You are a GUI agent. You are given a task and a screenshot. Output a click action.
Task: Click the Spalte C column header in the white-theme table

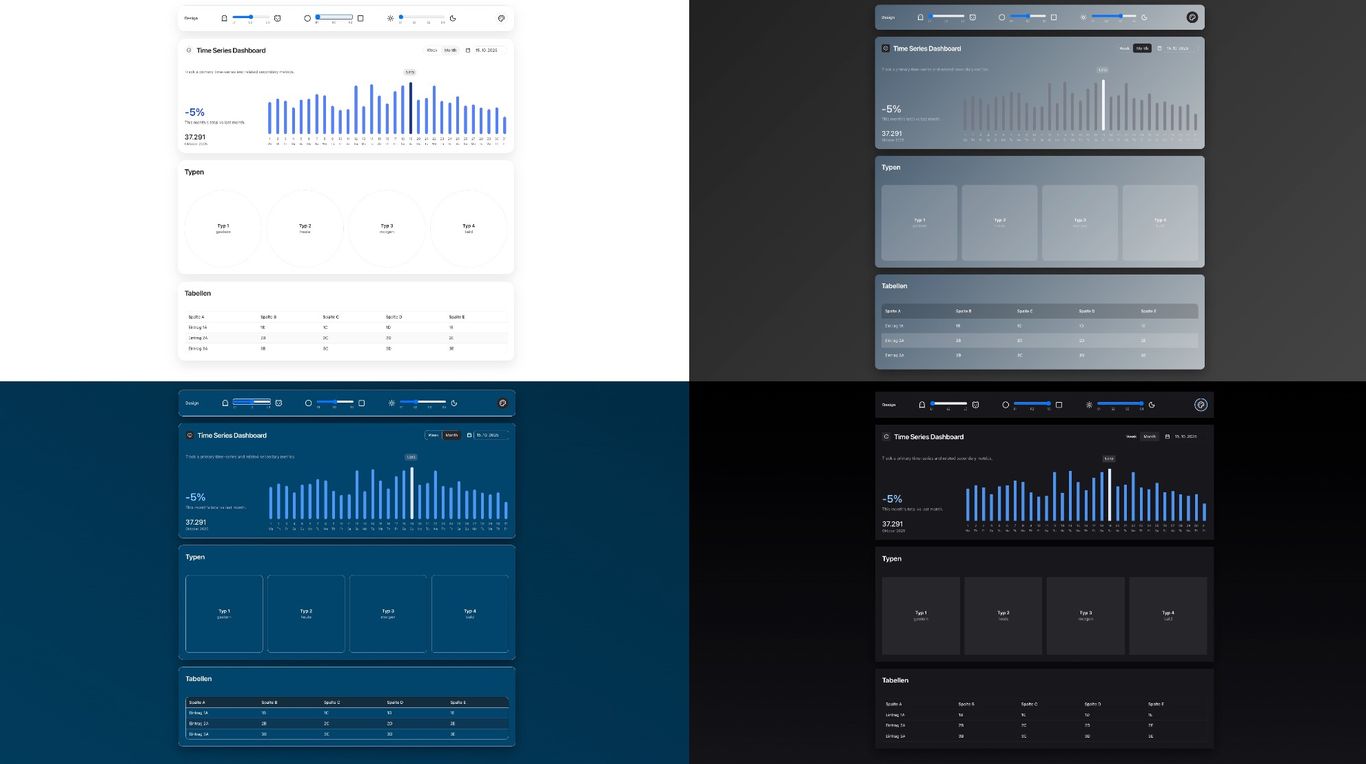point(331,317)
